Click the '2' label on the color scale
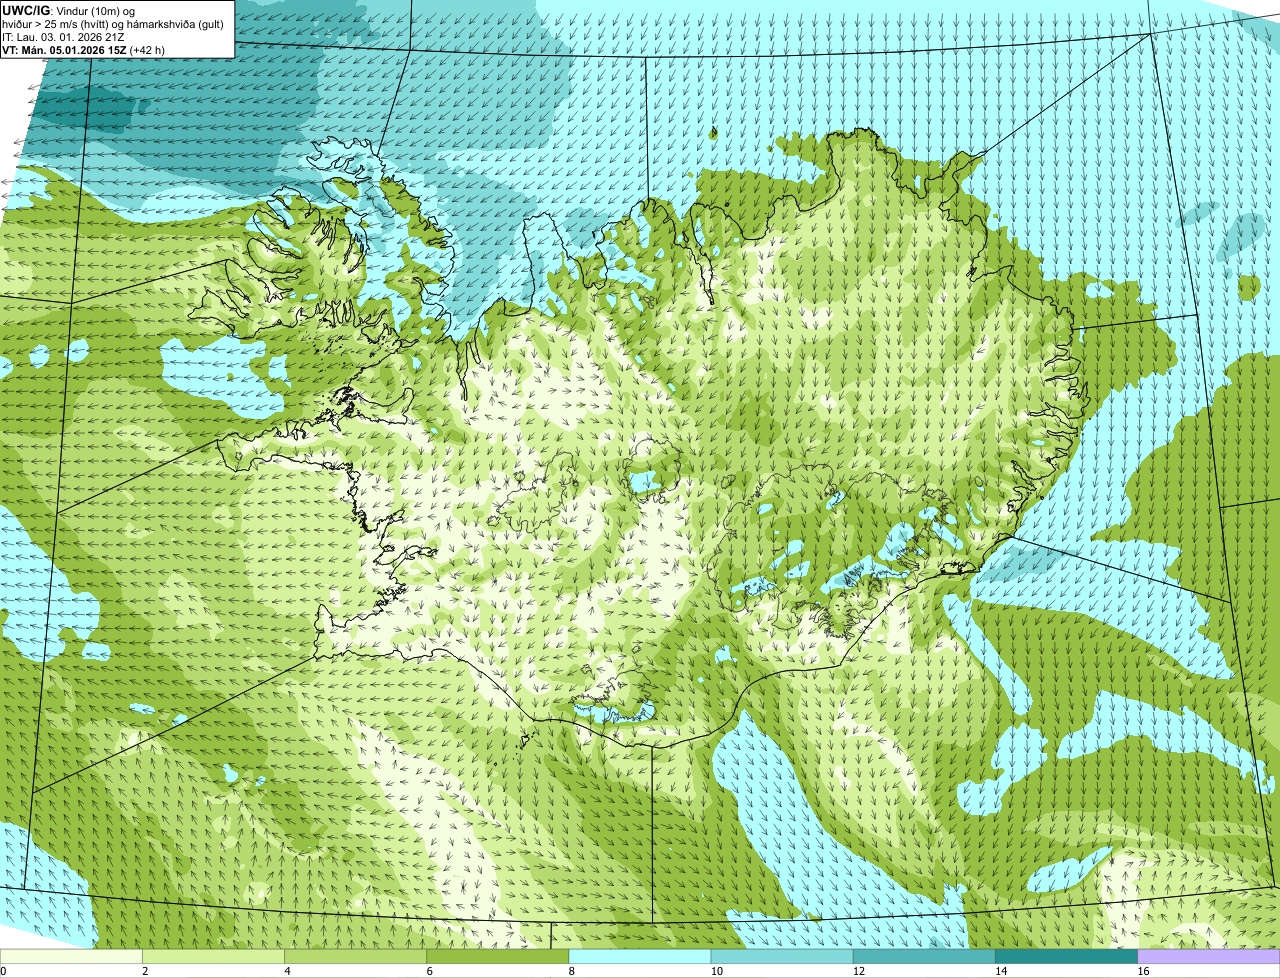Viewport: 1280px width, 978px height. pyautogui.click(x=145, y=971)
